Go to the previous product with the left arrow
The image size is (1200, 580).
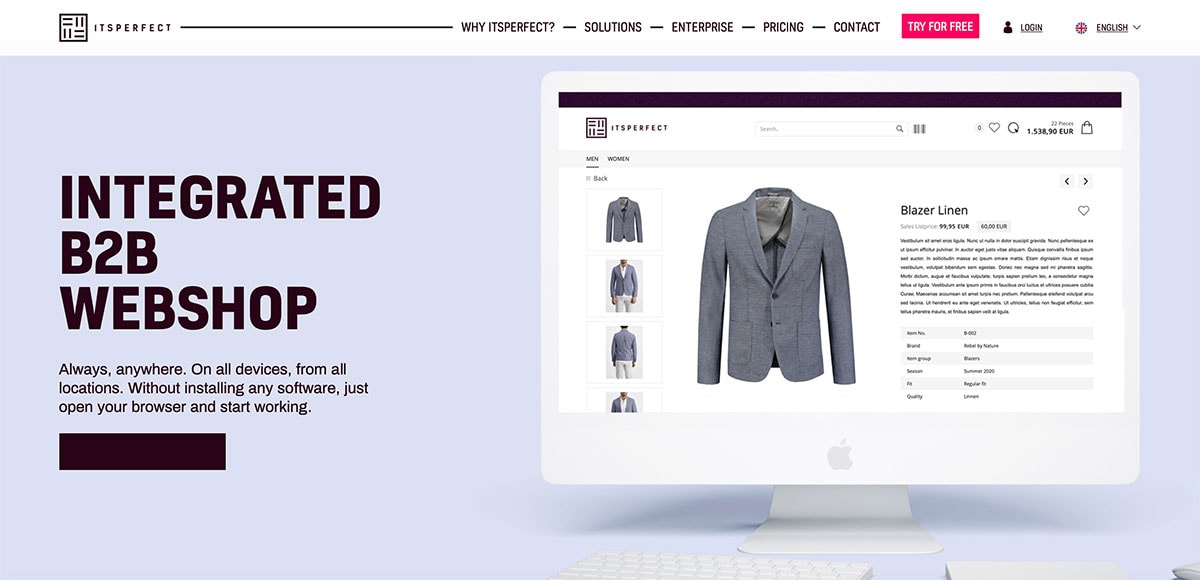click(1067, 181)
